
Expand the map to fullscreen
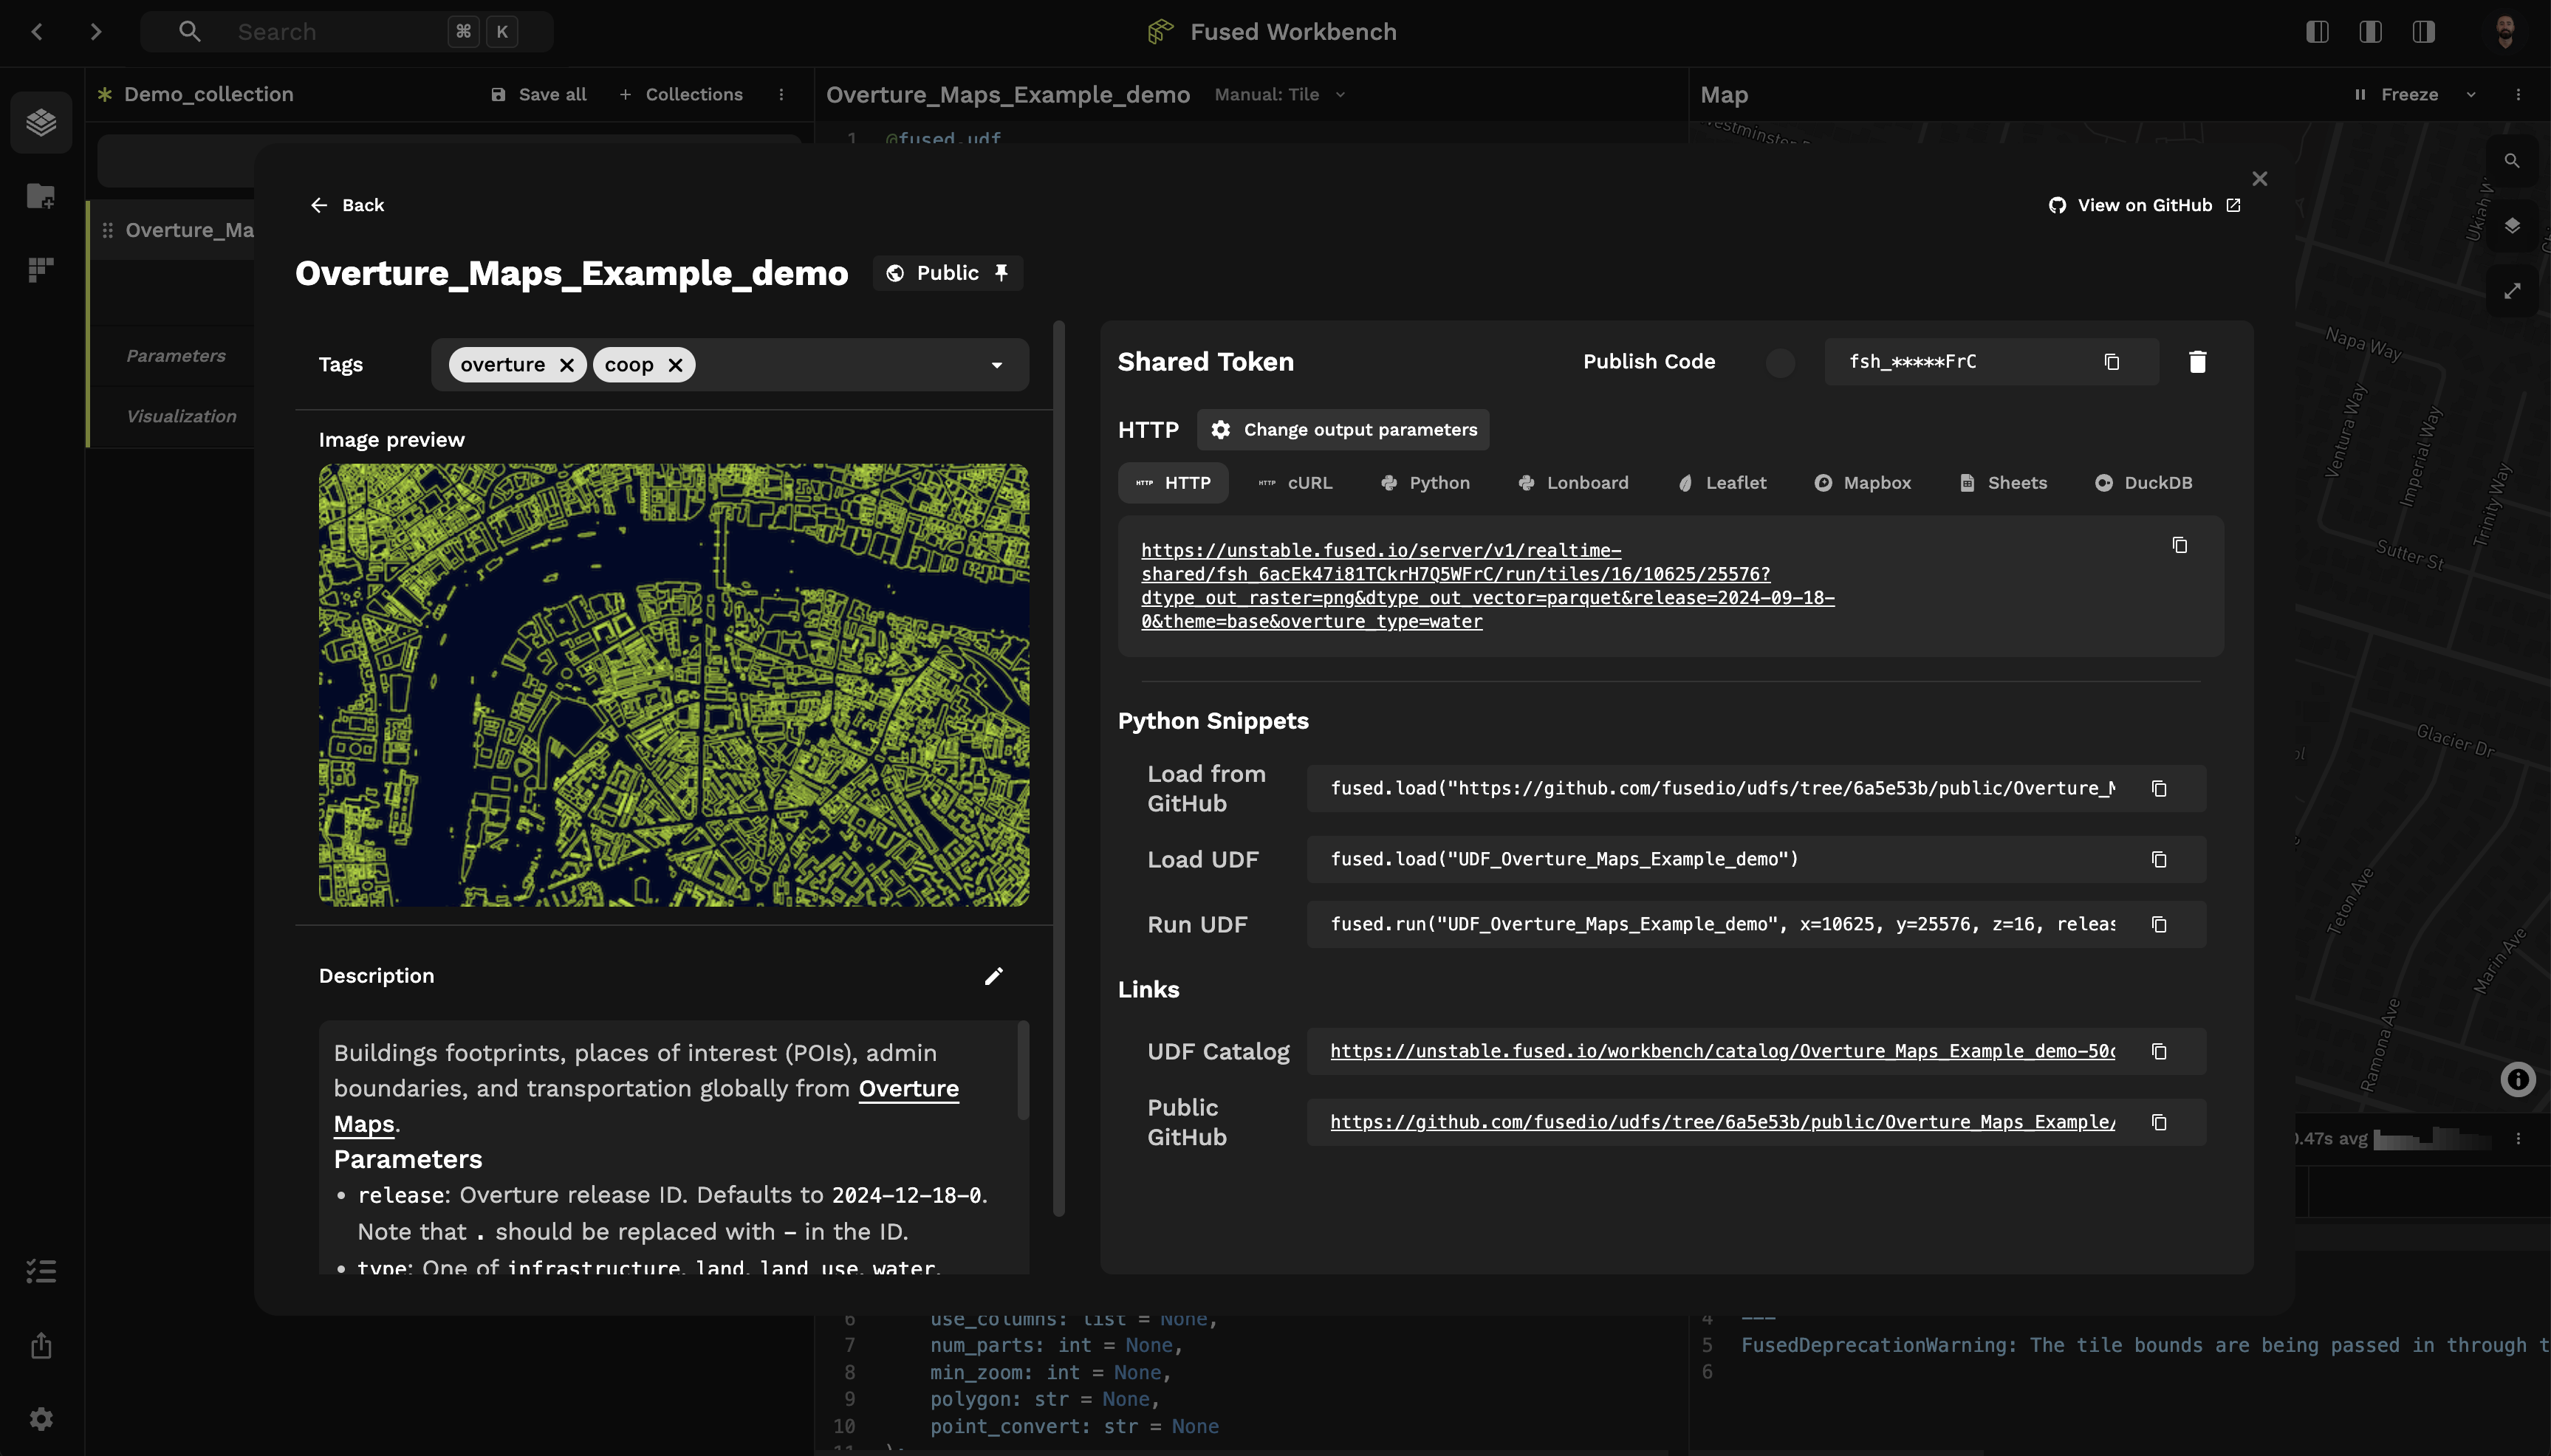pos(2512,291)
